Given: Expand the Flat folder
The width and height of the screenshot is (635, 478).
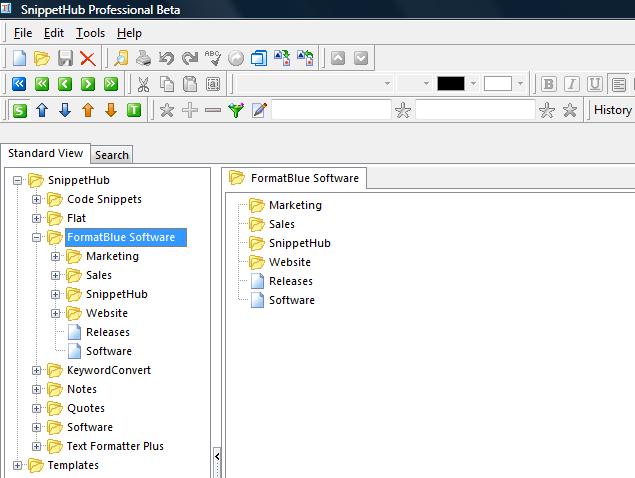Looking at the screenshot, I should (x=36, y=218).
